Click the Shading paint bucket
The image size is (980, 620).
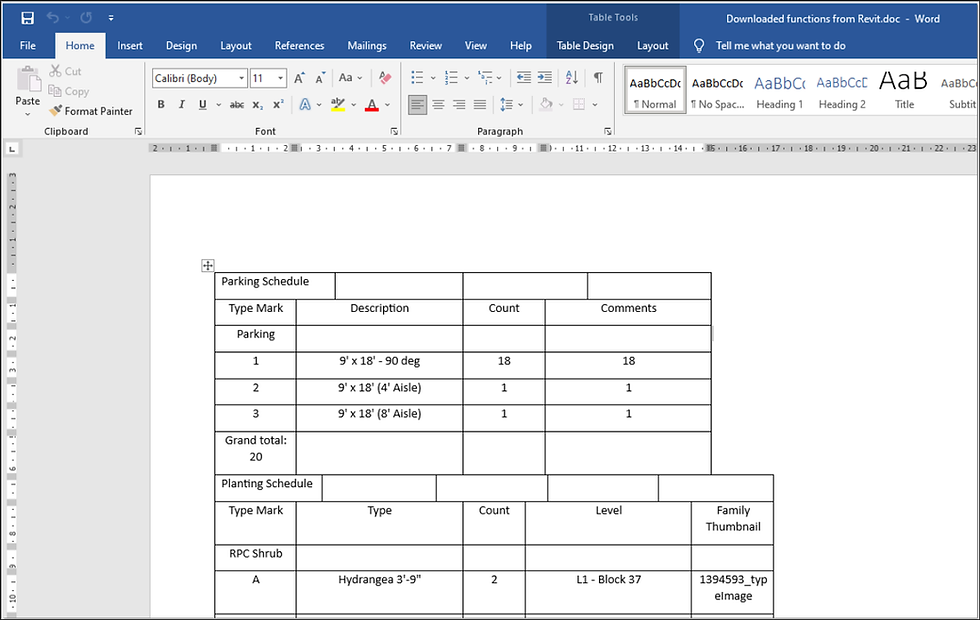(546, 104)
